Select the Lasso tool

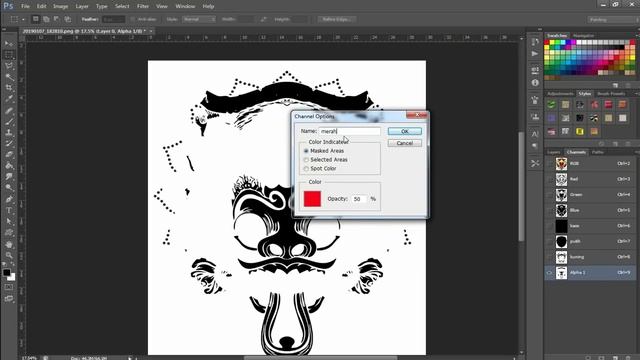(x=9, y=66)
